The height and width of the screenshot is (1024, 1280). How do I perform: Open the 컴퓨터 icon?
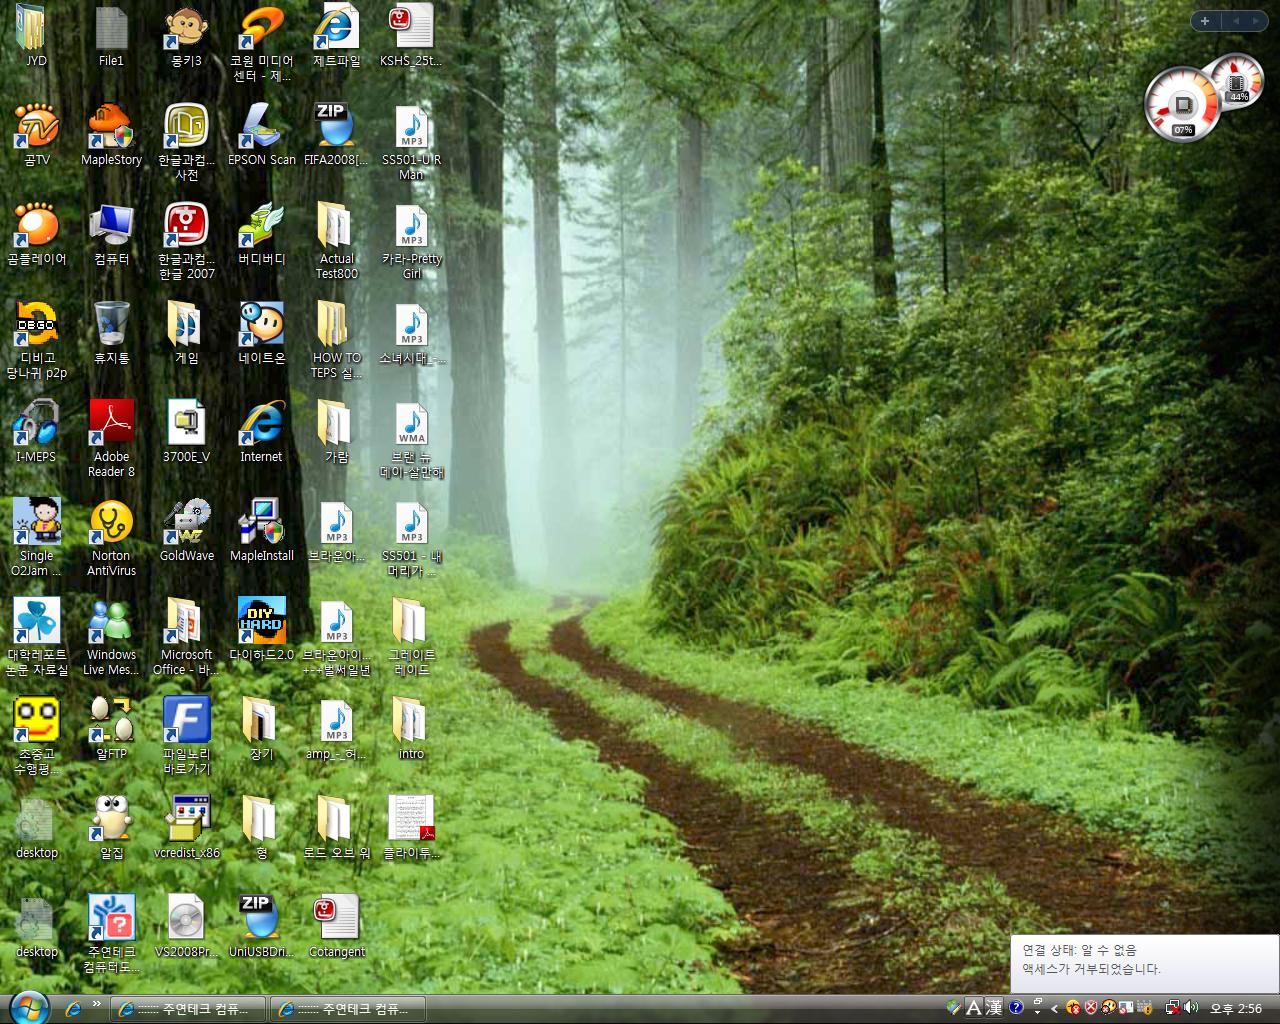[x=111, y=233]
